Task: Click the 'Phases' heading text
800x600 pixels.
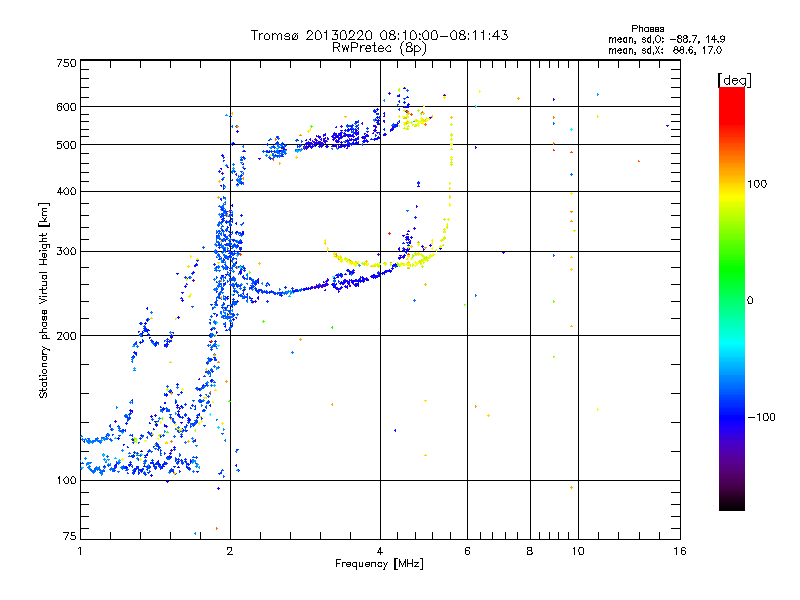Action: coord(647,29)
